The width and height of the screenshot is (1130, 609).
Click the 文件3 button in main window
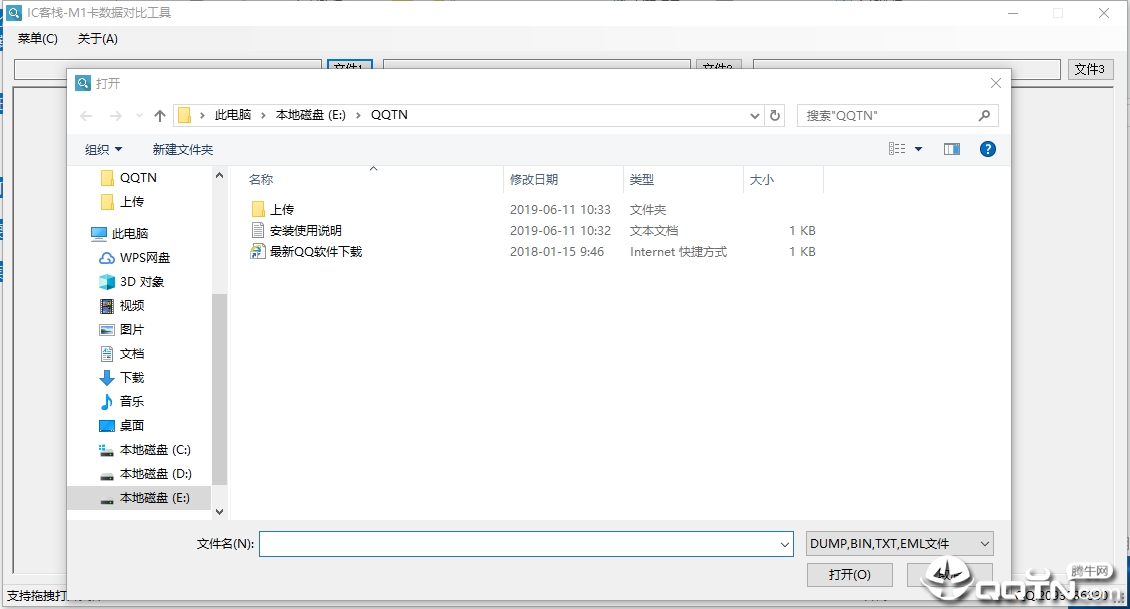click(1089, 69)
